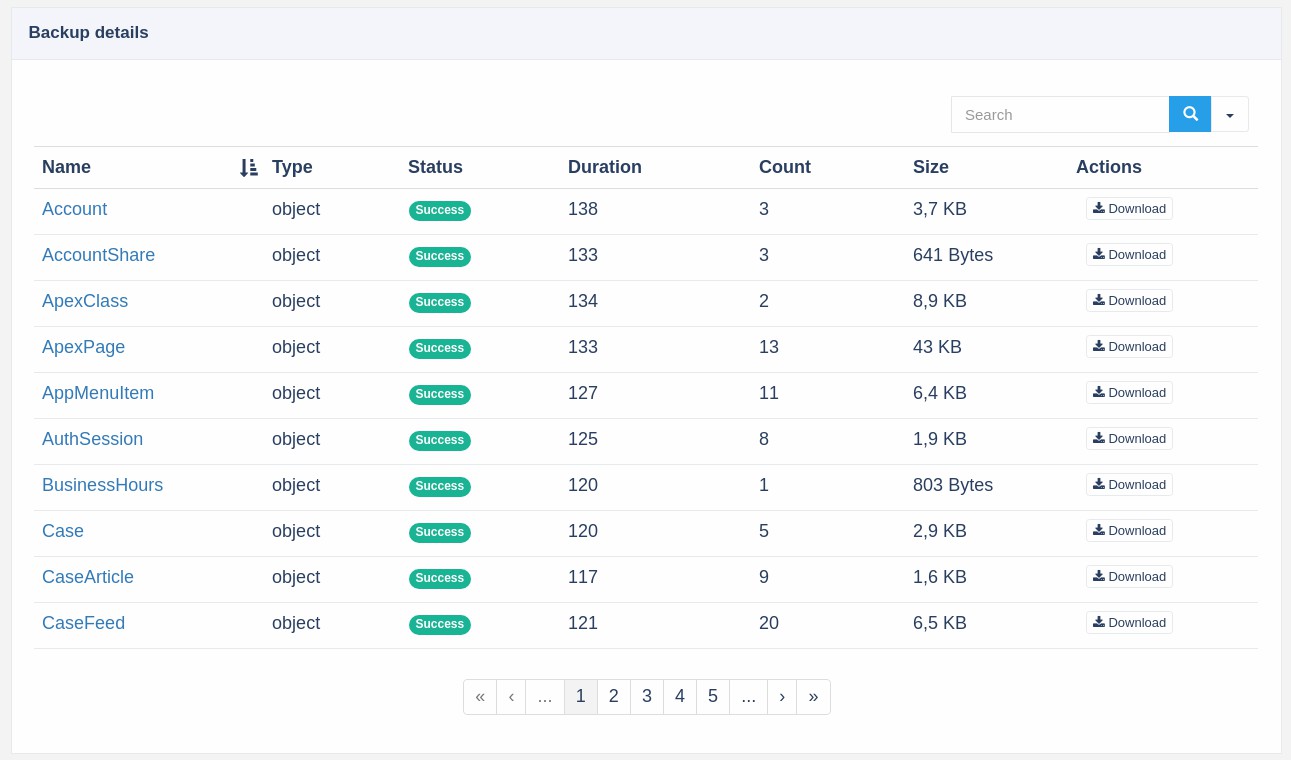Image resolution: width=1291 pixels, height=760 pixels.
Task: Click the duration value 138
Action: (583, 209)
